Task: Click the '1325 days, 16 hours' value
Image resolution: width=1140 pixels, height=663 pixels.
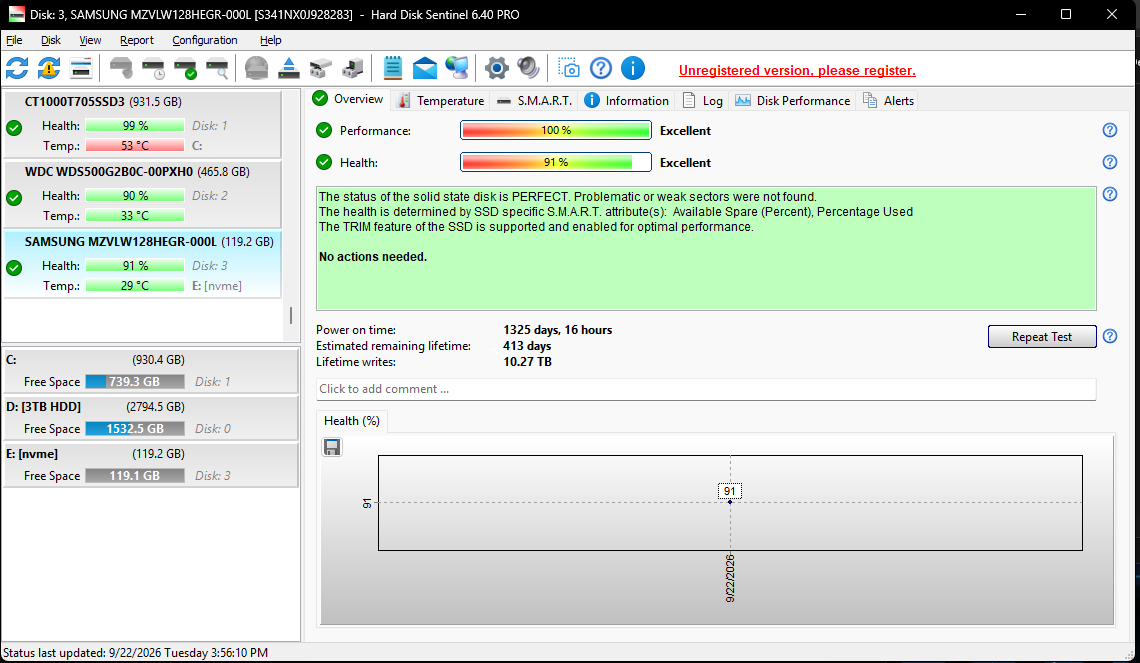Action: [558, 330]
